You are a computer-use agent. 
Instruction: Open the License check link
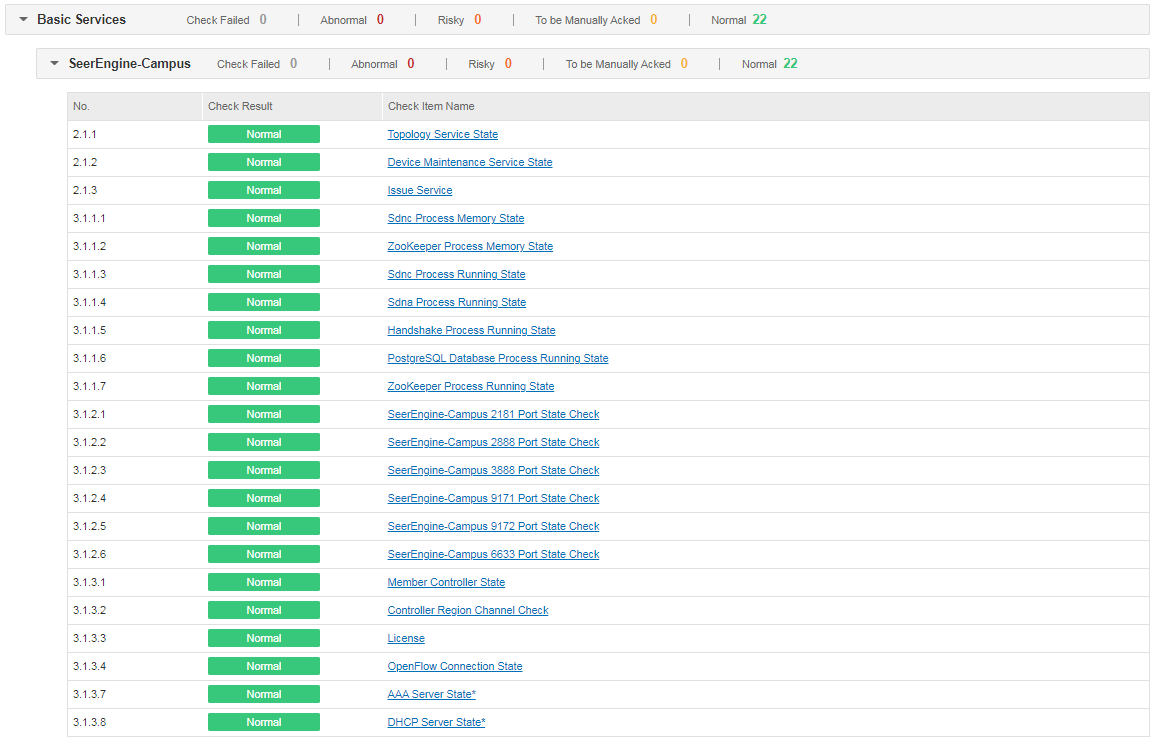pos(406,638)
